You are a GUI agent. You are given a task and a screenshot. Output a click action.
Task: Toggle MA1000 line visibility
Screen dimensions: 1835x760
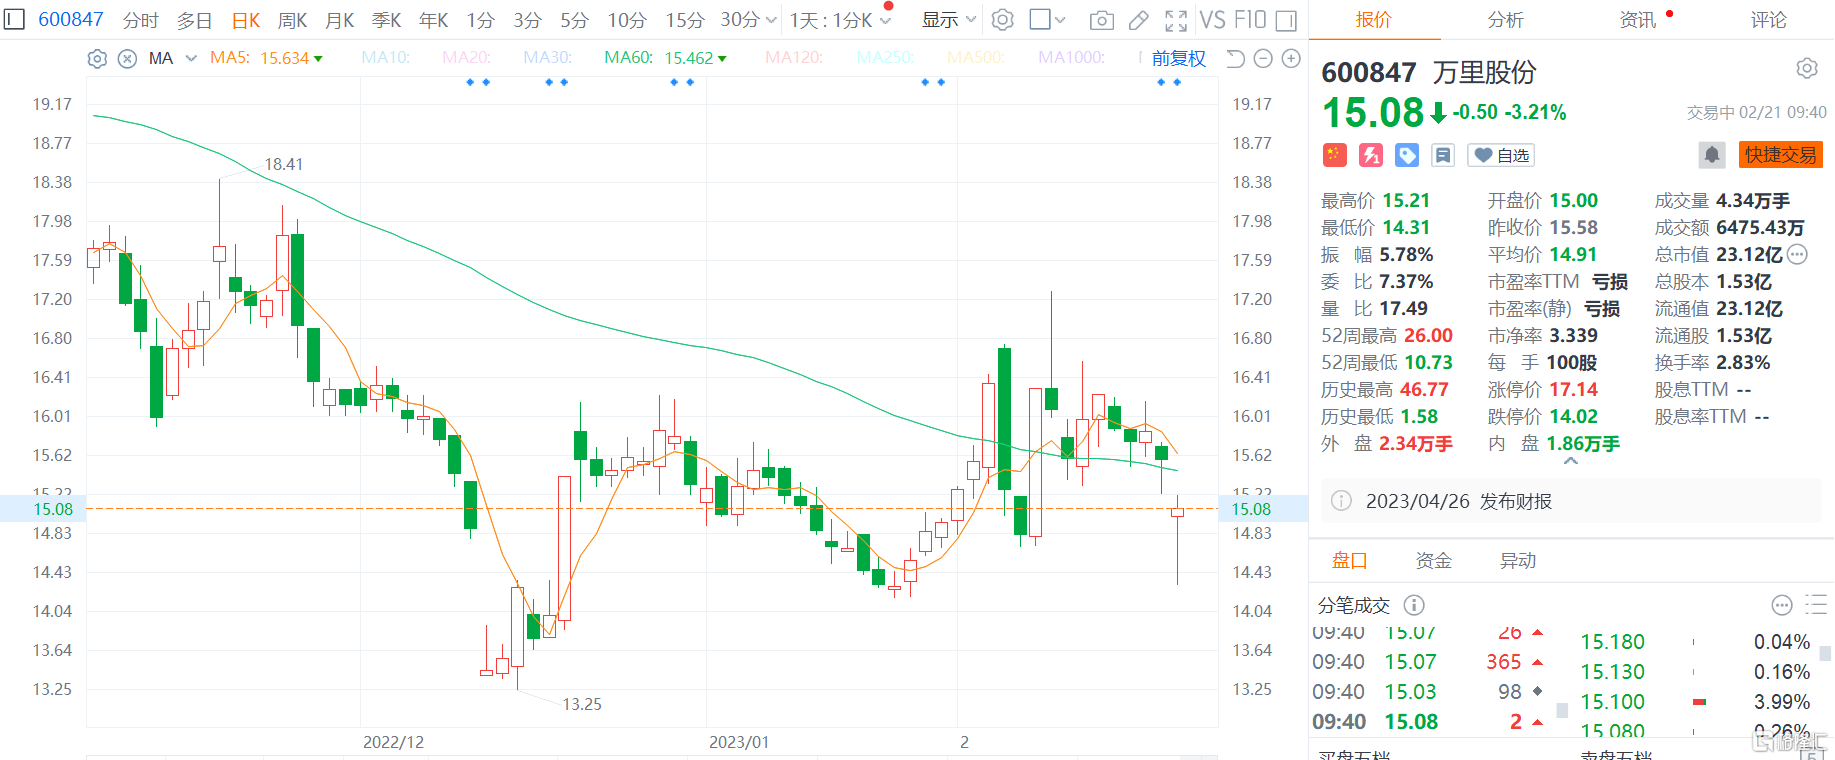(x=1072, y=58)
